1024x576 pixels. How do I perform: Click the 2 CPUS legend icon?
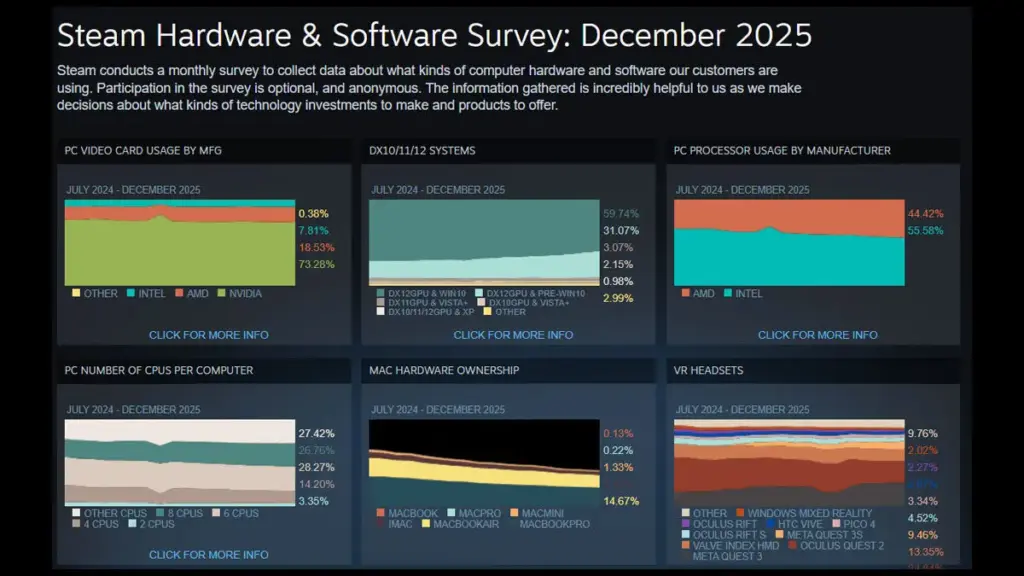[132, 524]
